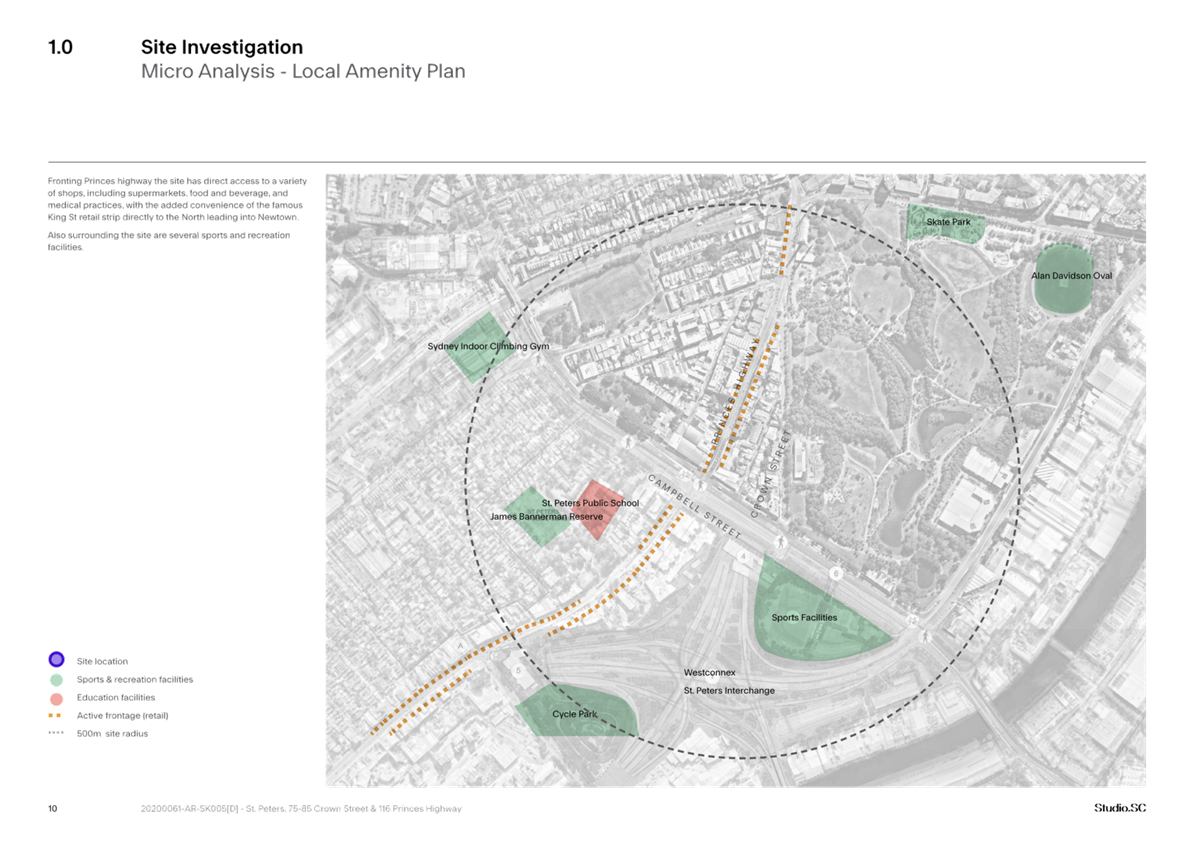The image size is (1193, 843).
Task: Select the Alan Davidson Oval label
Action: (1071, 276)
